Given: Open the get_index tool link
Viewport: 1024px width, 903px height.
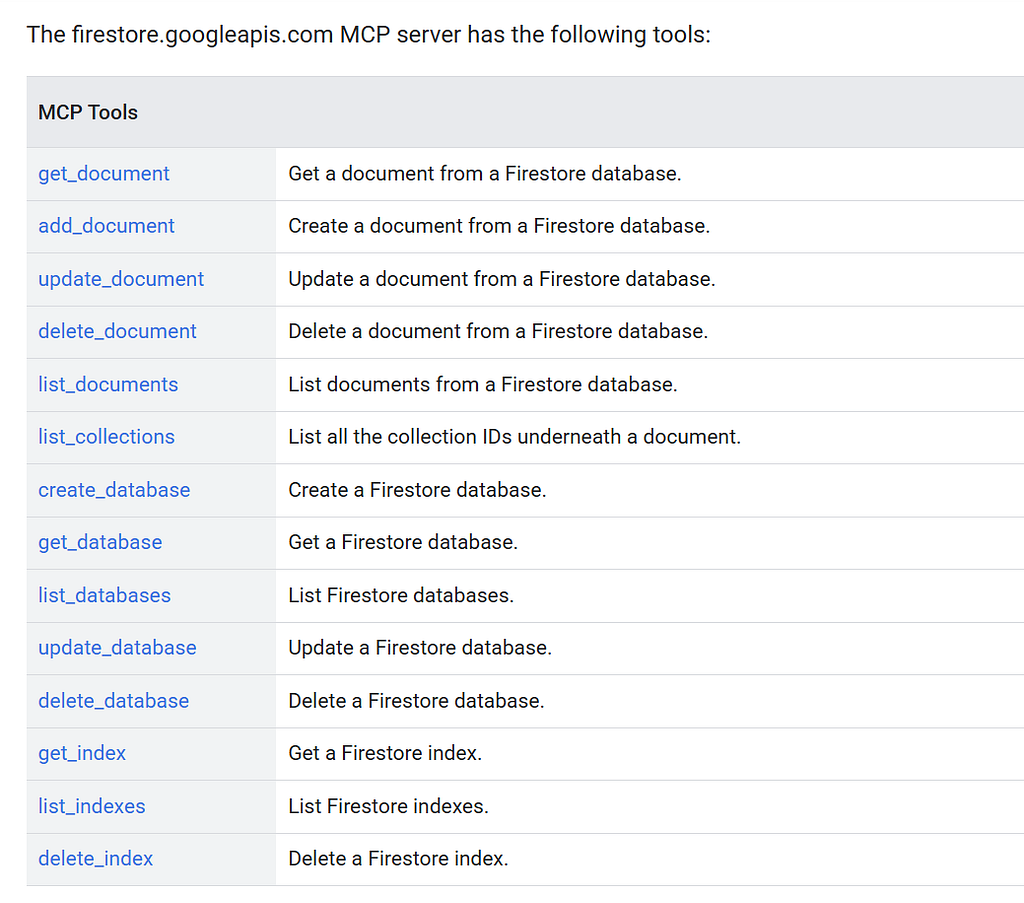Looking at the screenshot, I should (x=82, y=753).
